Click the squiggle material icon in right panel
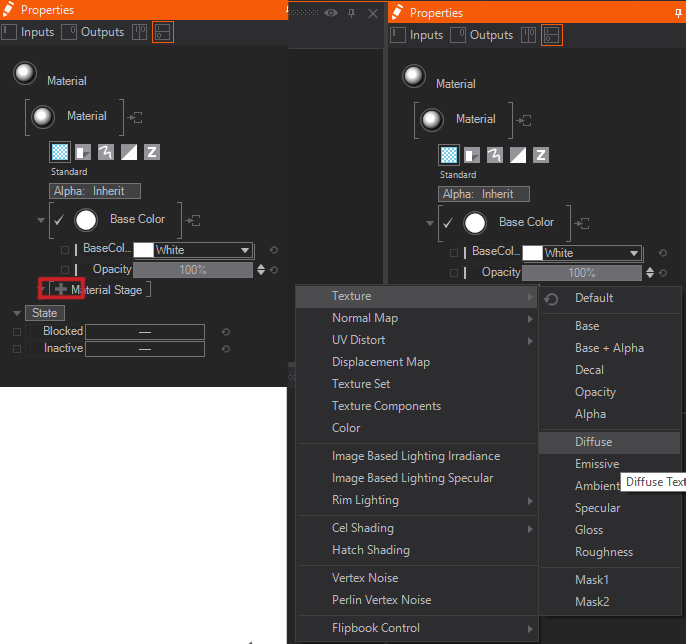 point(495,155)
